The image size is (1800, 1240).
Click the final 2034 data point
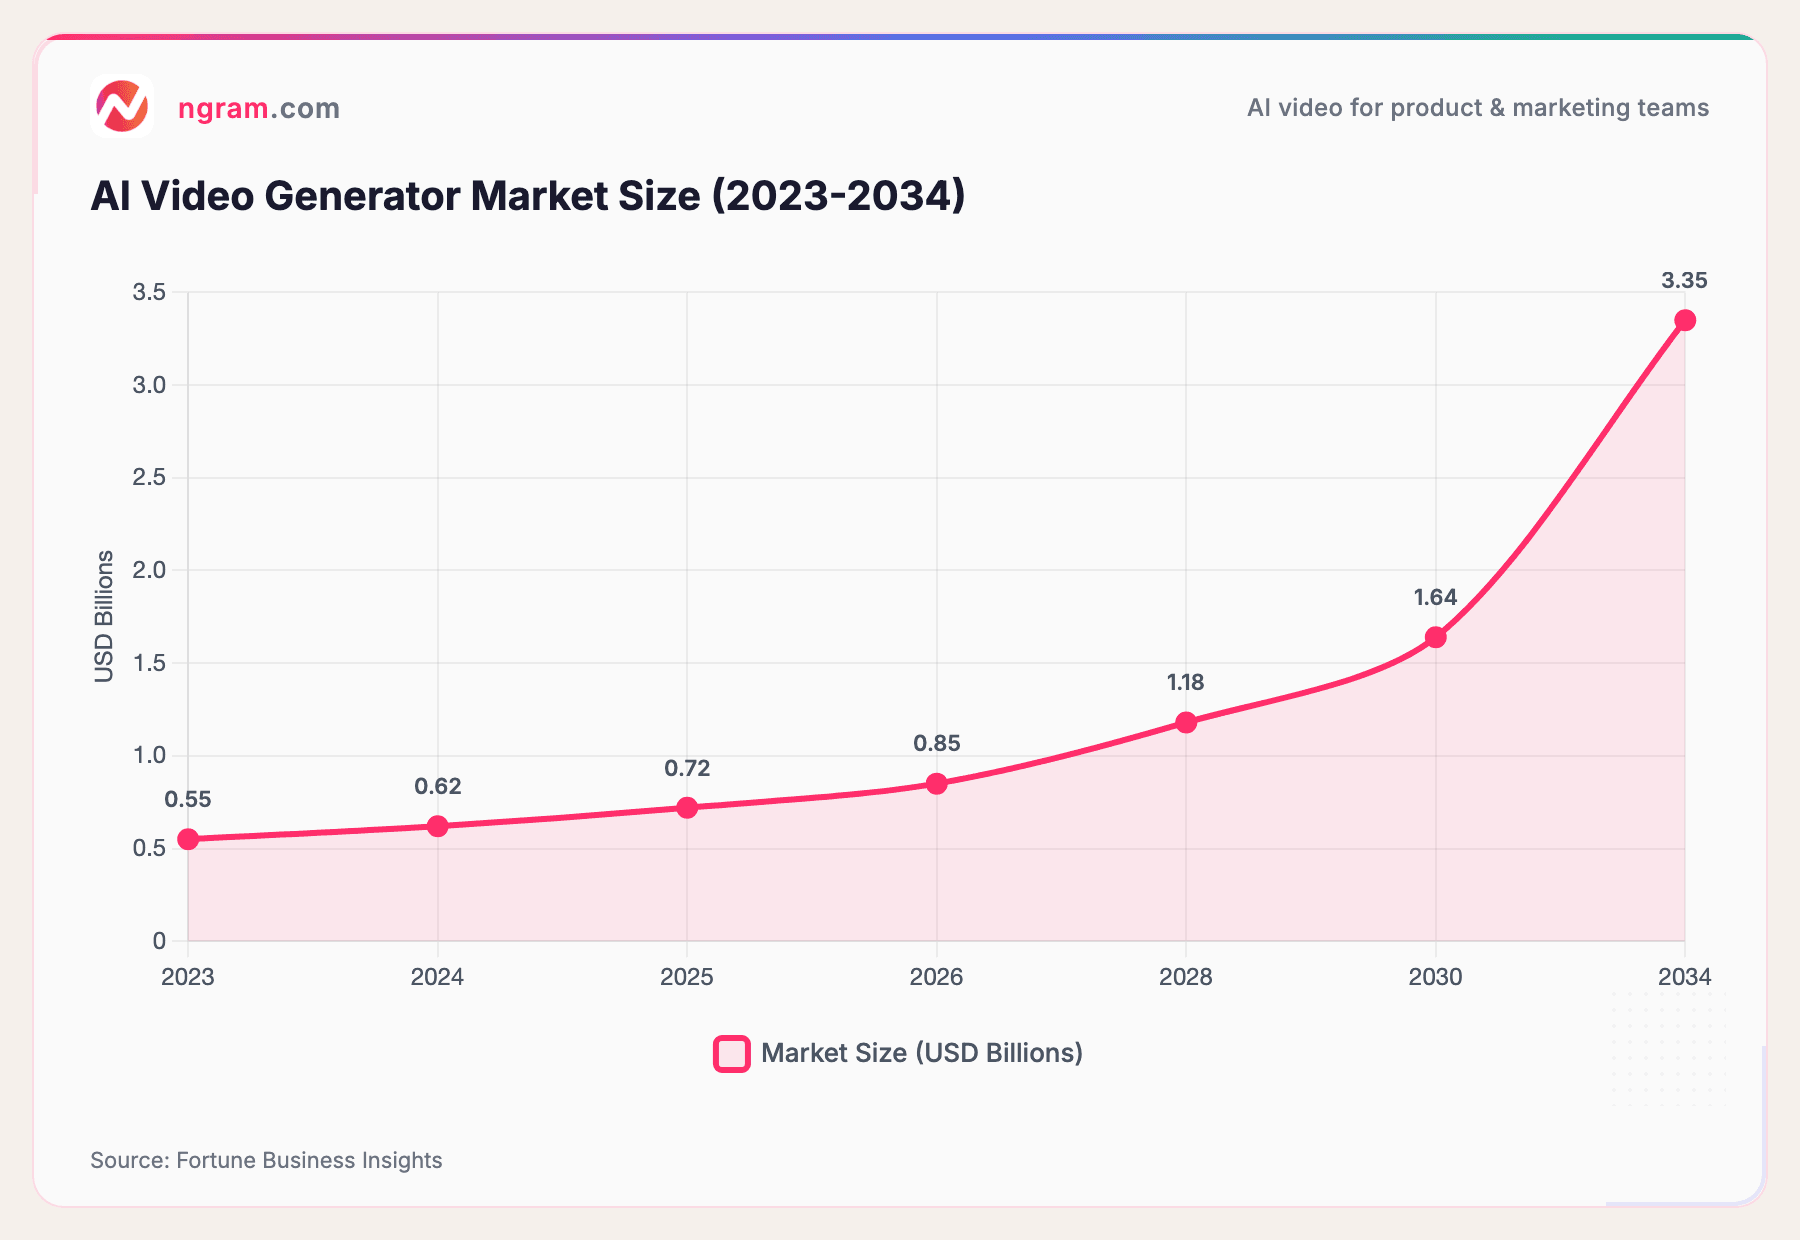pyautogui.click(x=1684, y=318)
